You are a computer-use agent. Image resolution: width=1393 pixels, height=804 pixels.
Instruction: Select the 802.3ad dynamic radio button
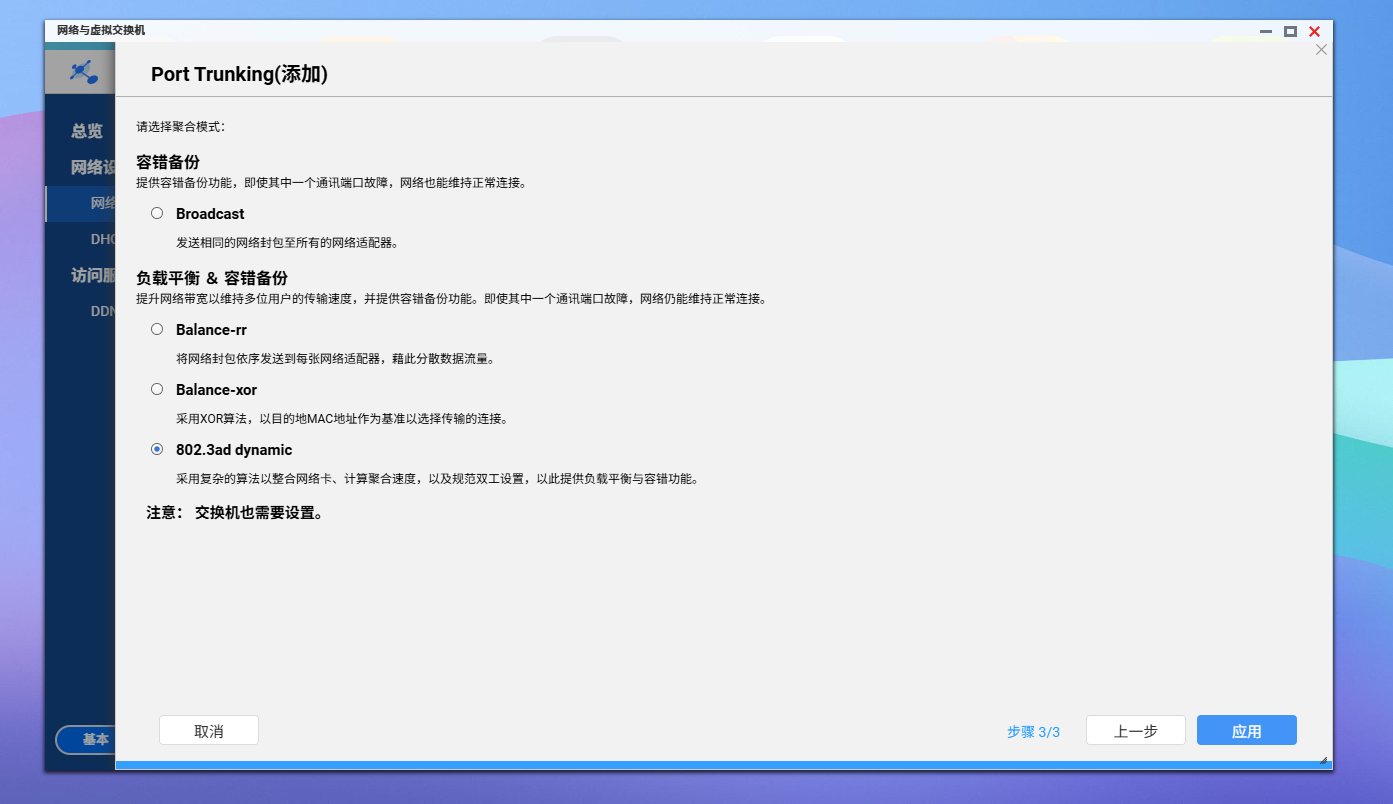tap(157, 449)
